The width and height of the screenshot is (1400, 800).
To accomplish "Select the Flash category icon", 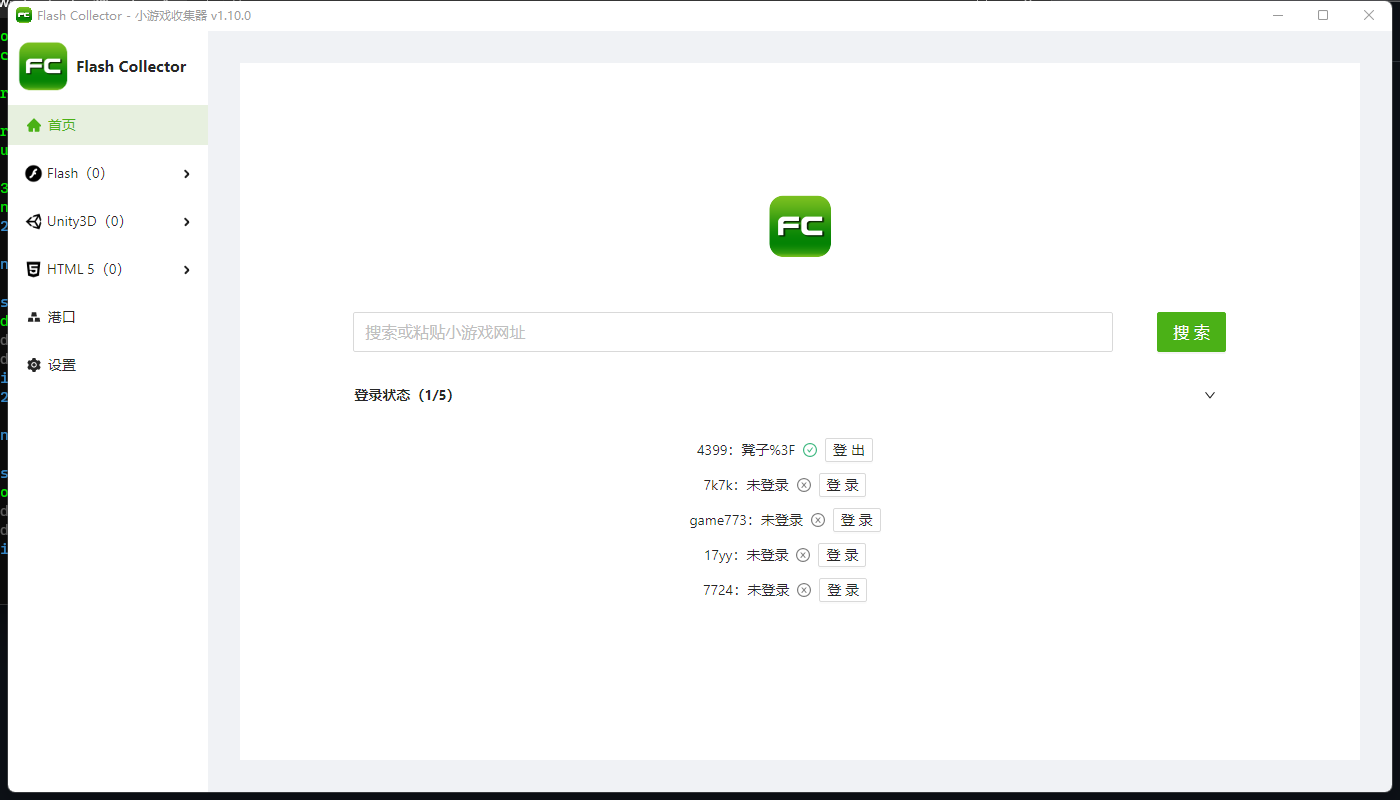I will [x=31, y=172].
